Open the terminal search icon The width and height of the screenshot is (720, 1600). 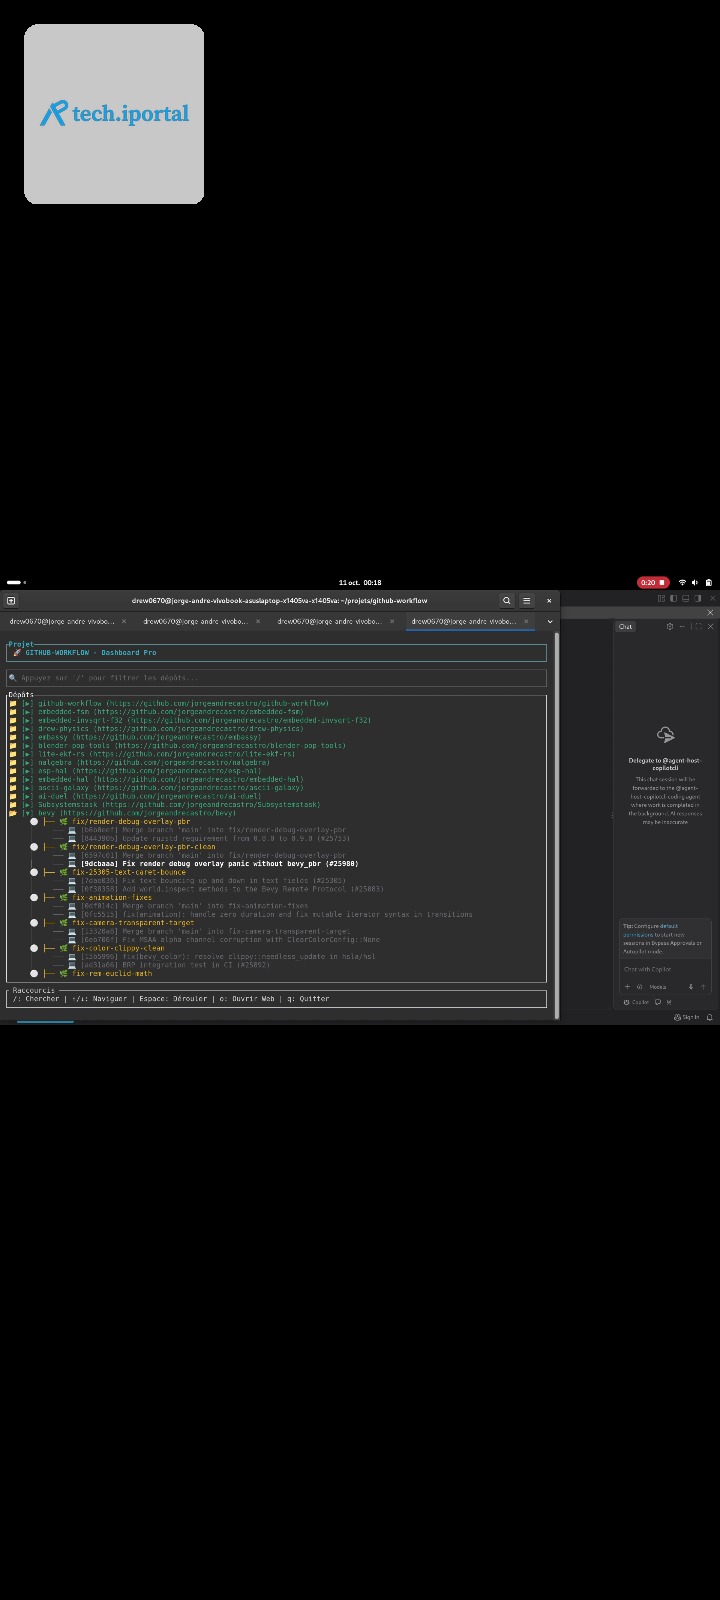pos(507,601)
